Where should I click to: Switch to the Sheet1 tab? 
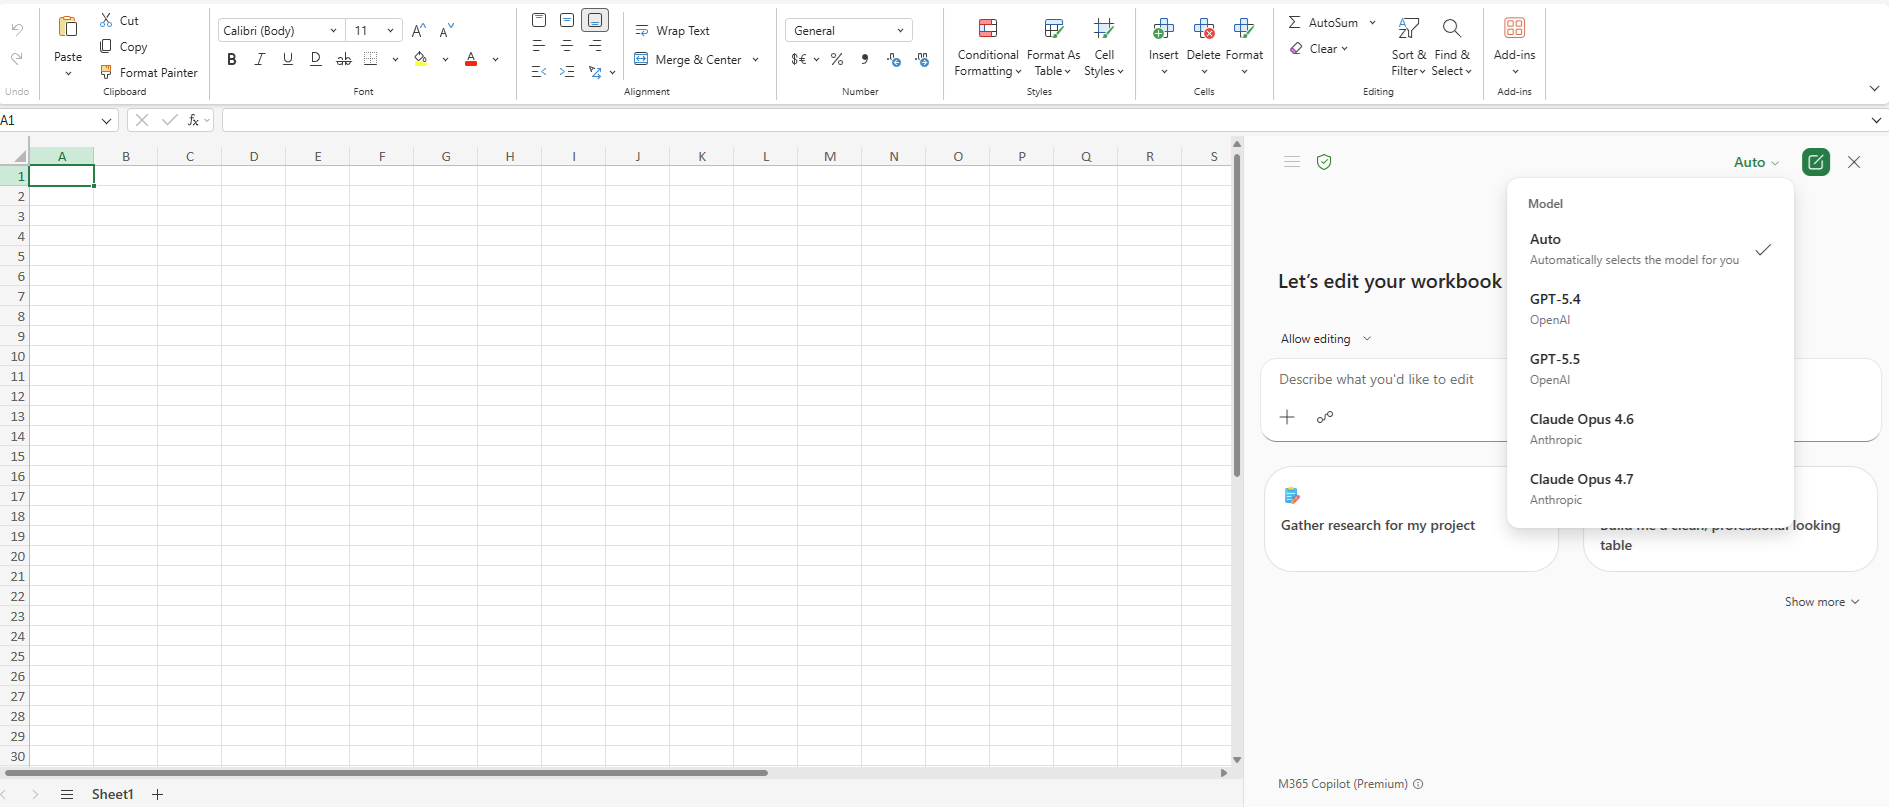tap(112, 794)
